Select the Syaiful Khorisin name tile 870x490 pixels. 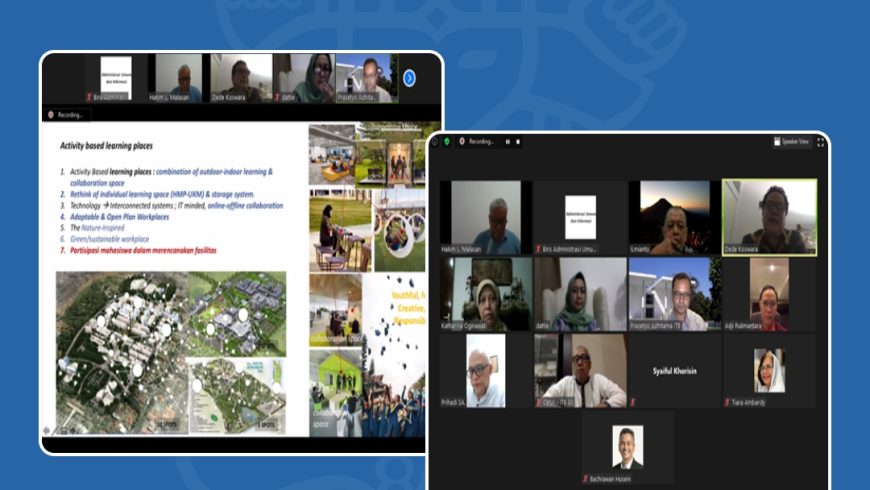674,371
